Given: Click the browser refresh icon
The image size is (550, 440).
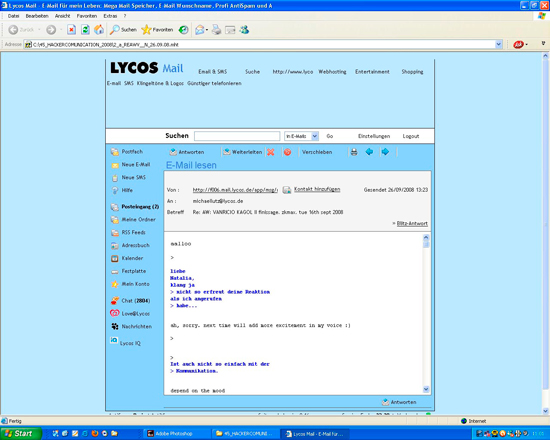Looking at the screenshot, I should 85,30.
